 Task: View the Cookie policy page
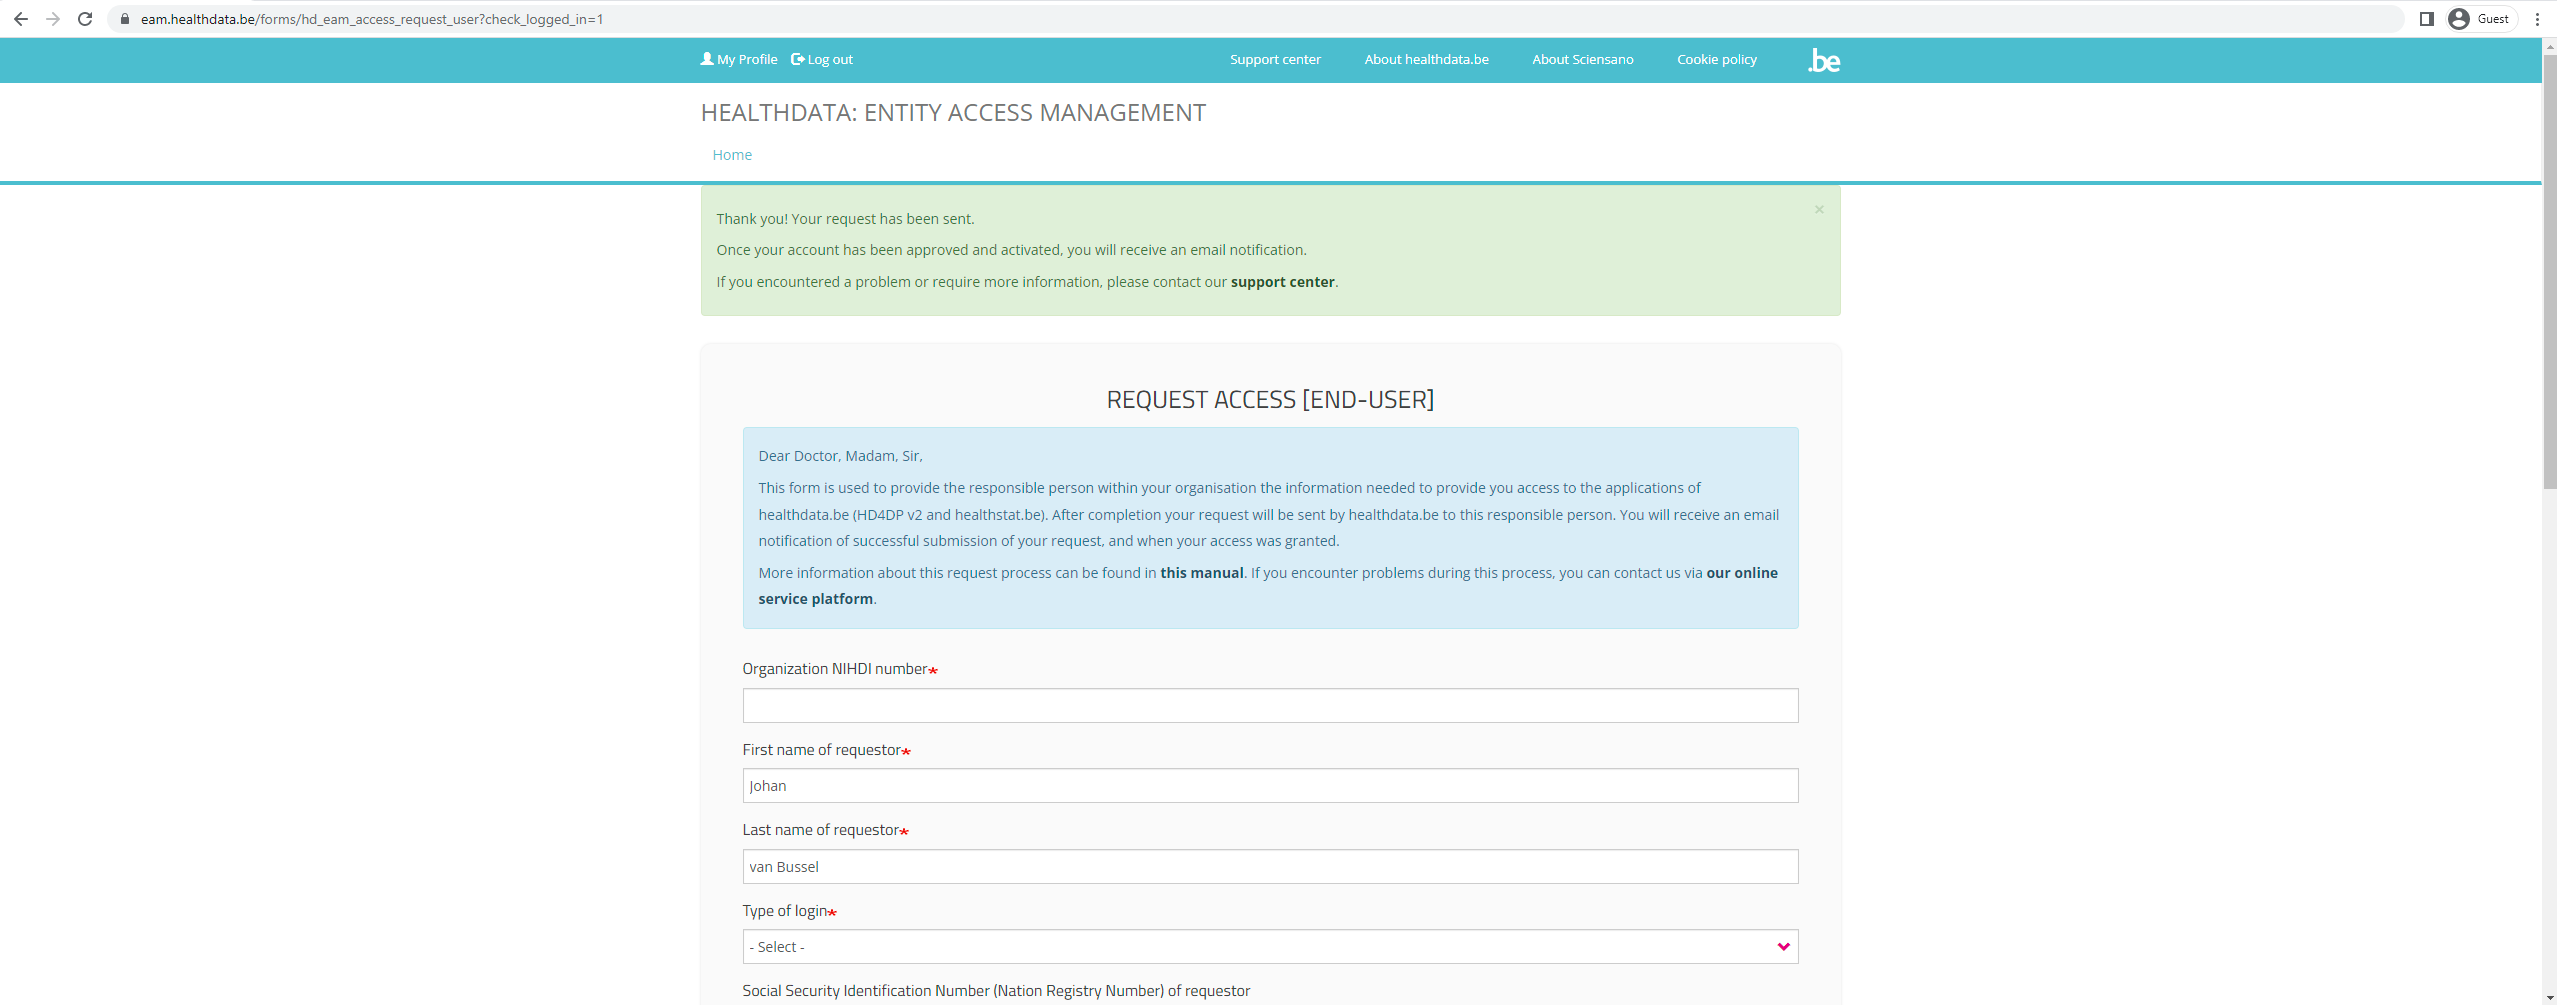click(1716, 60)
